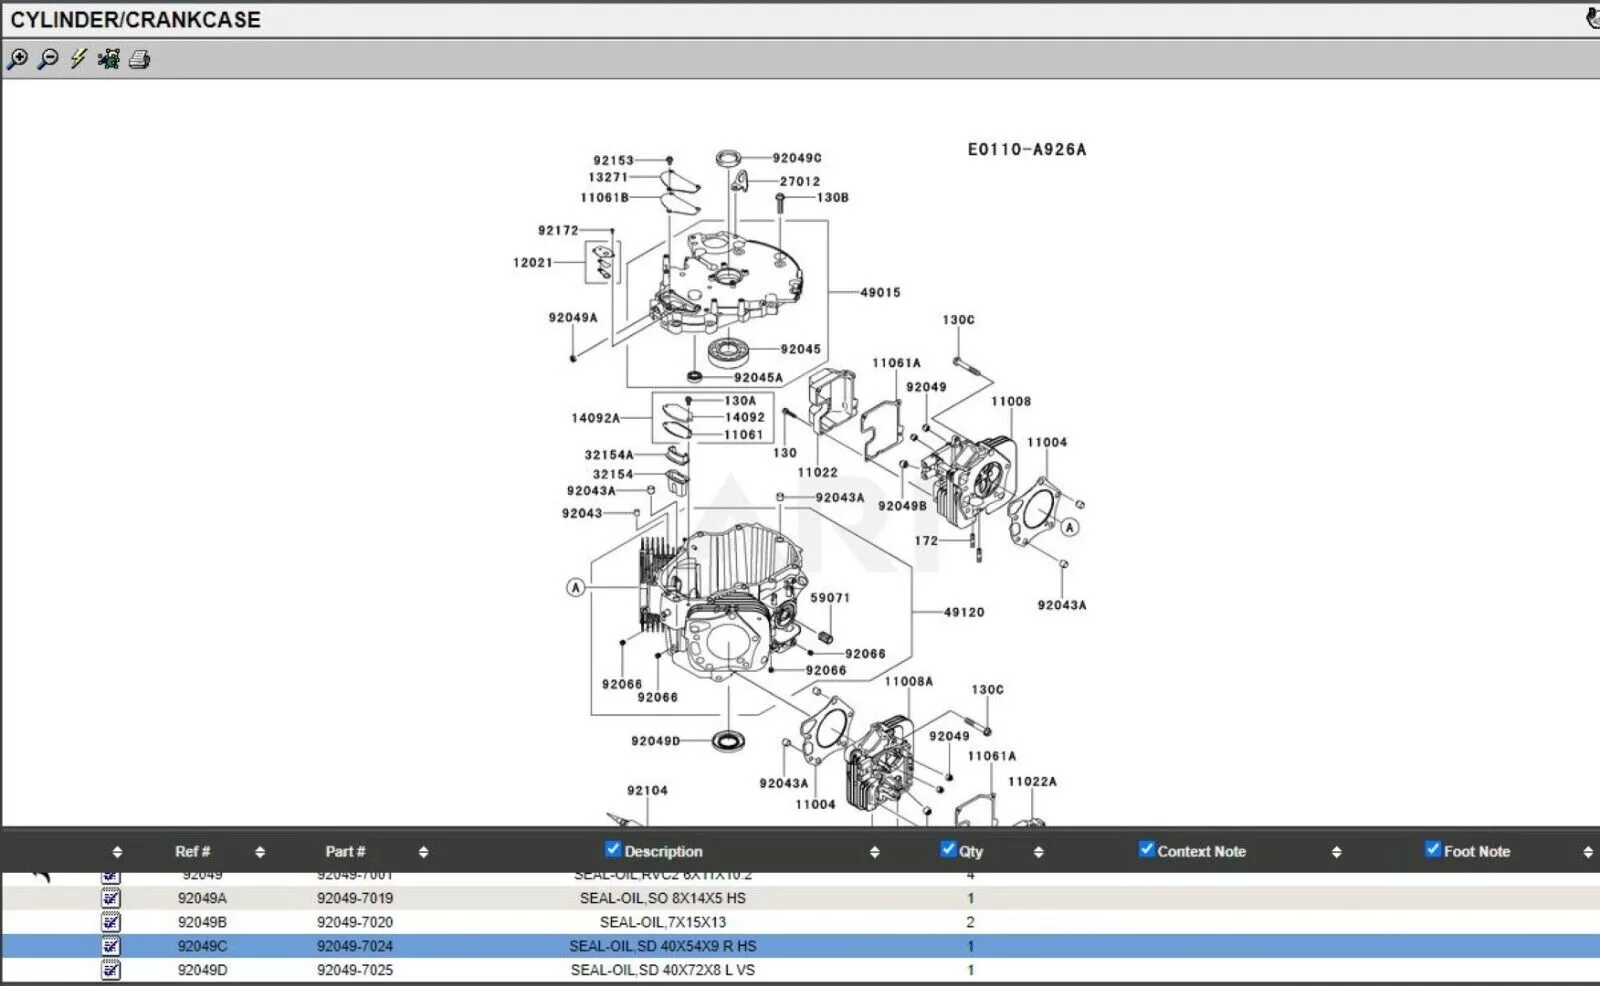
Task: Select part number 92049-7025 row
Action: click(x=355, y=970)
